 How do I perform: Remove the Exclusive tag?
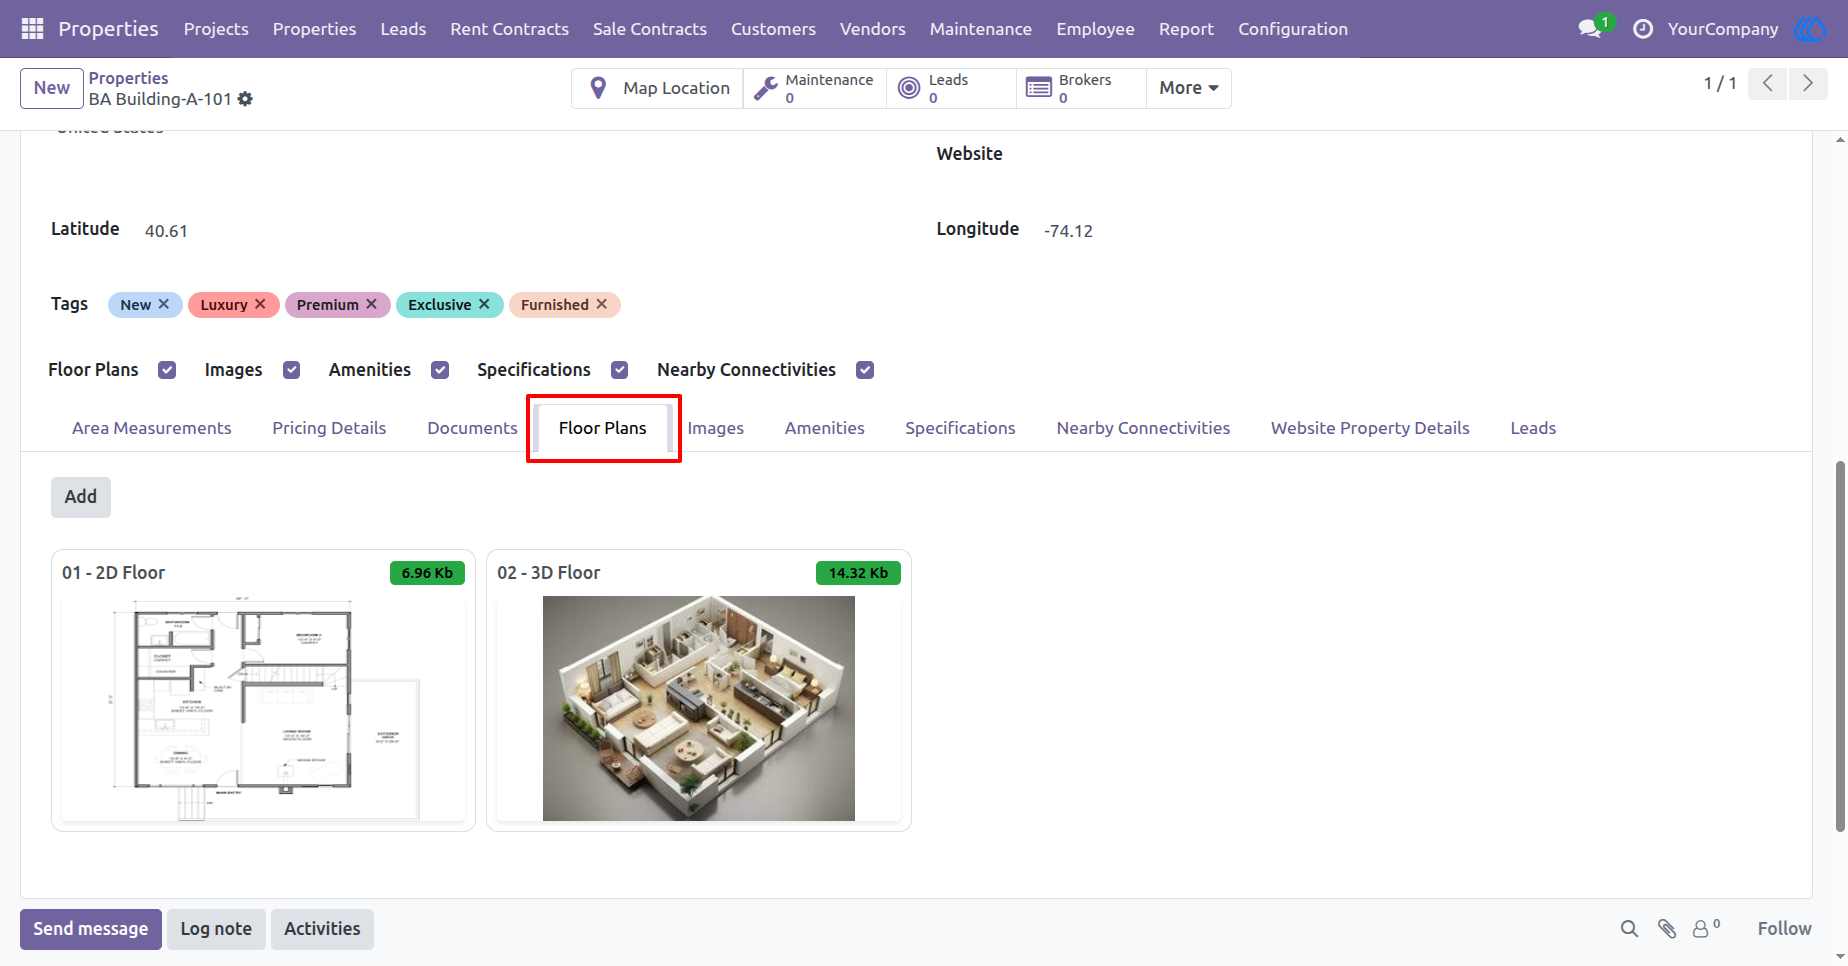pyautogui.click(x=484, y=304)
